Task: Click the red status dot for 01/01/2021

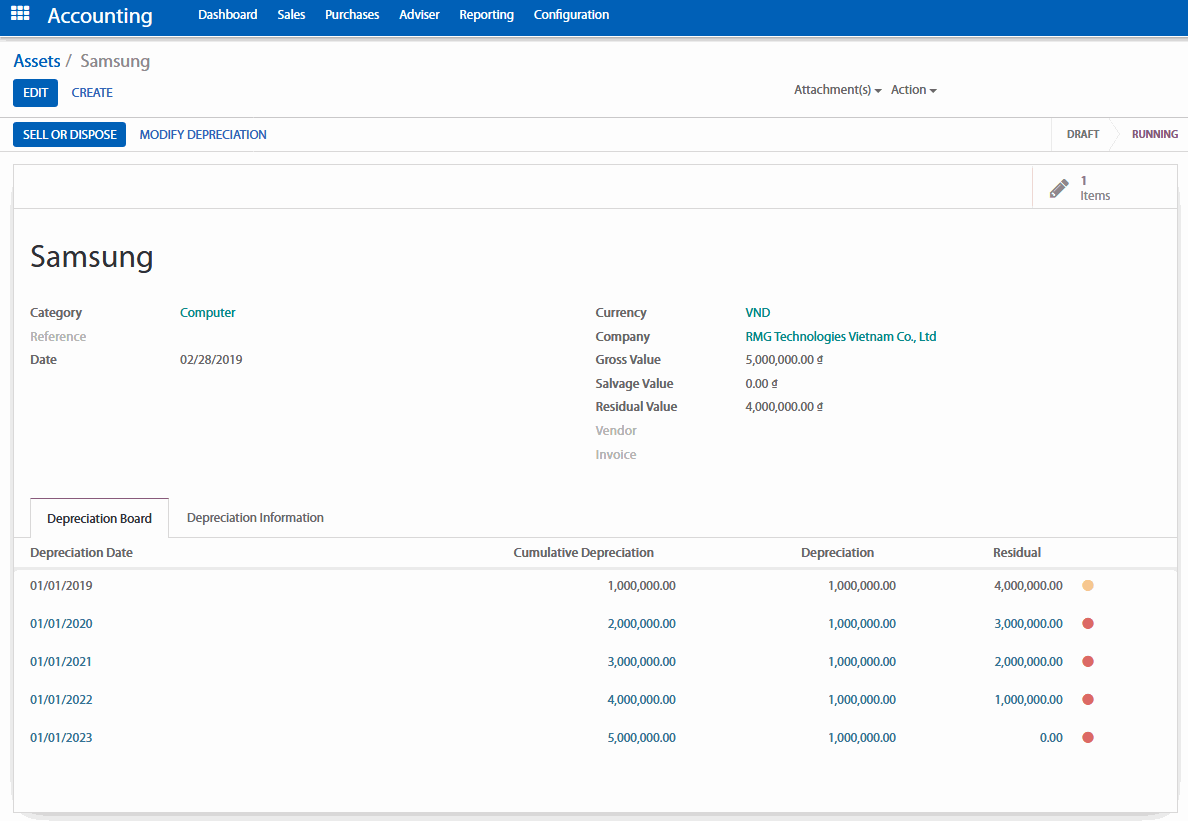Action: click(x=1088, y=662)
